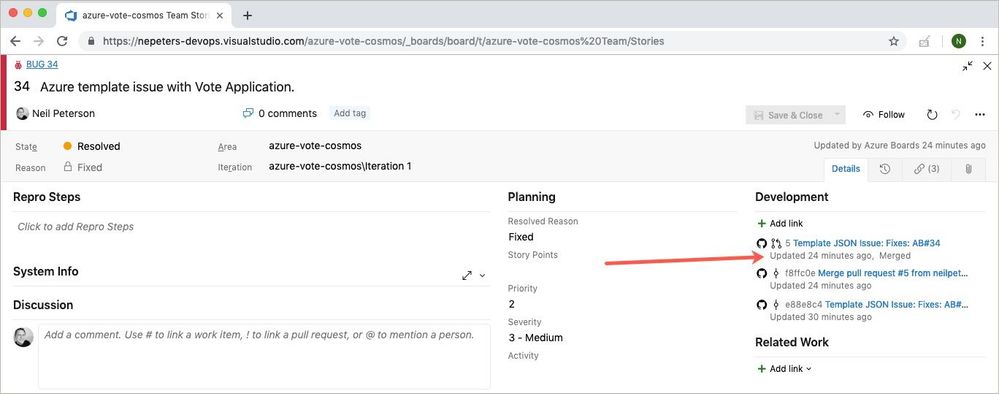999x394 pixels.
Task: Exit full screen via collapse arrows
Action: pyautogui.click(x=967, y=66)
